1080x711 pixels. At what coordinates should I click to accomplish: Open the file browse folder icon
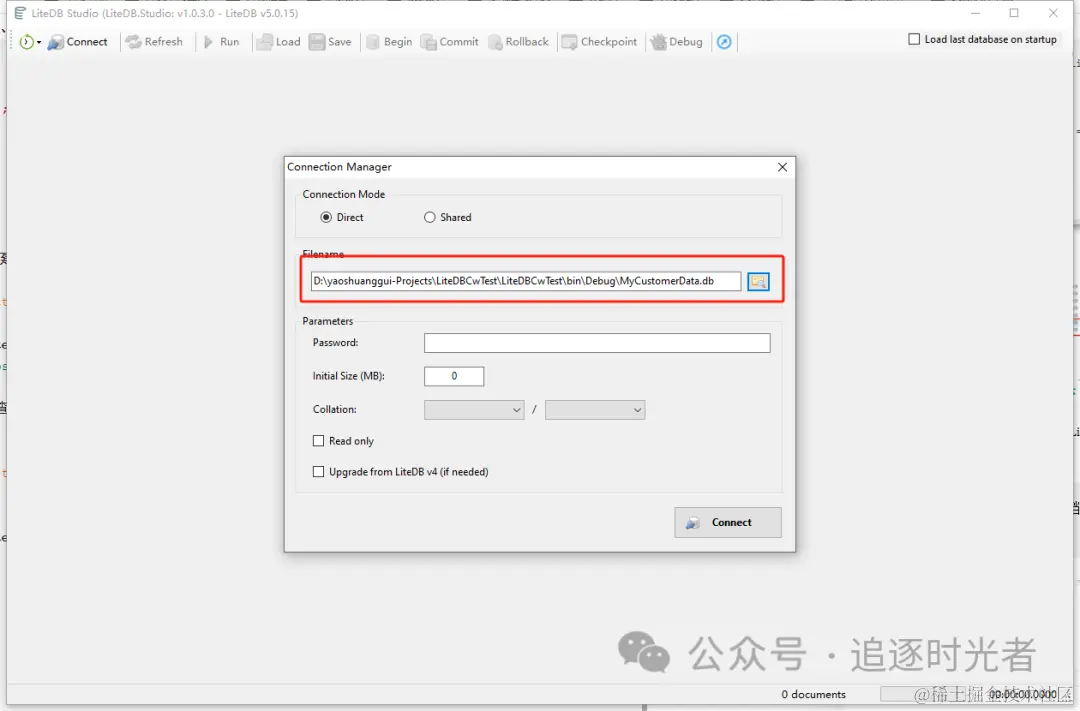758,281
